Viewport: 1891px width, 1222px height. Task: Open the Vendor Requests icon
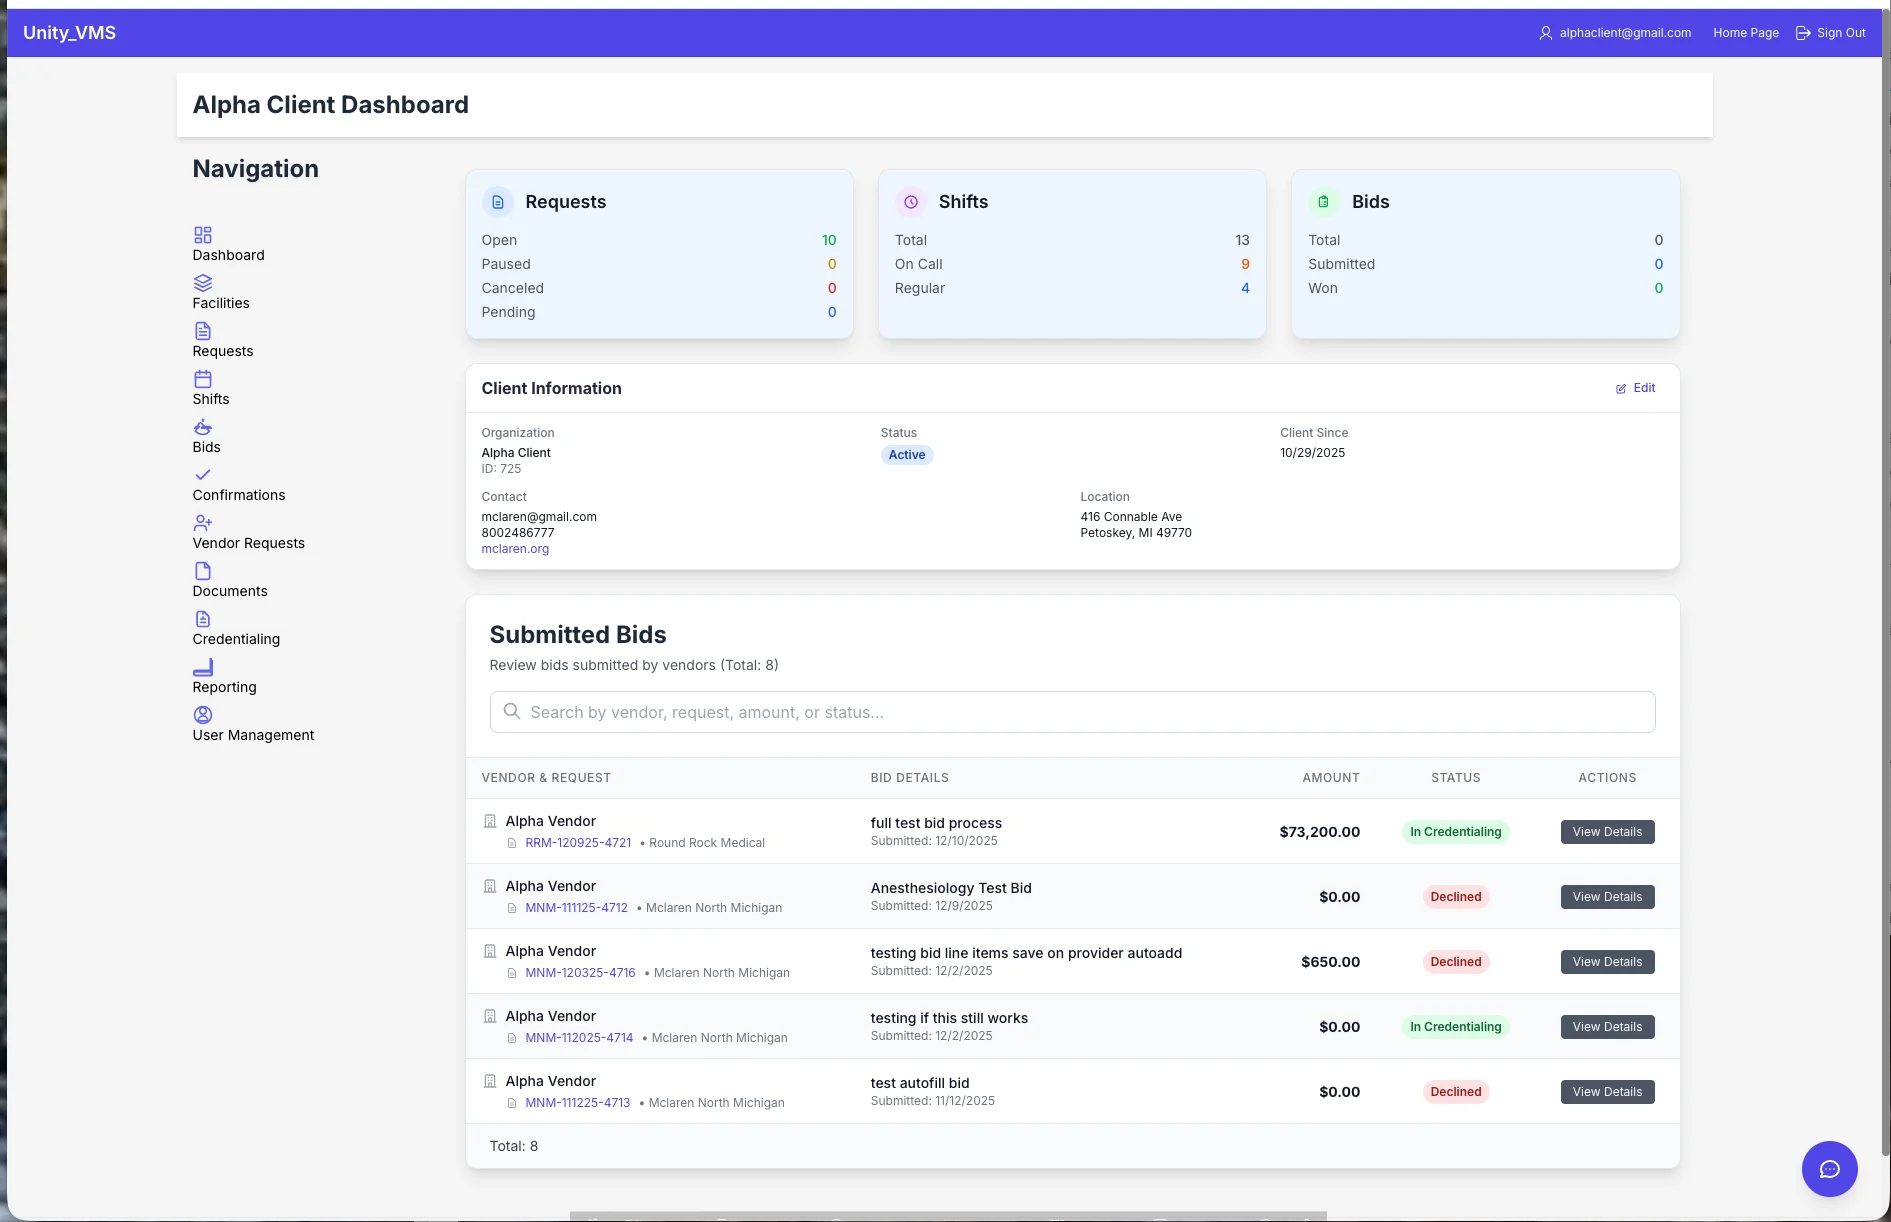click(203, 523)
